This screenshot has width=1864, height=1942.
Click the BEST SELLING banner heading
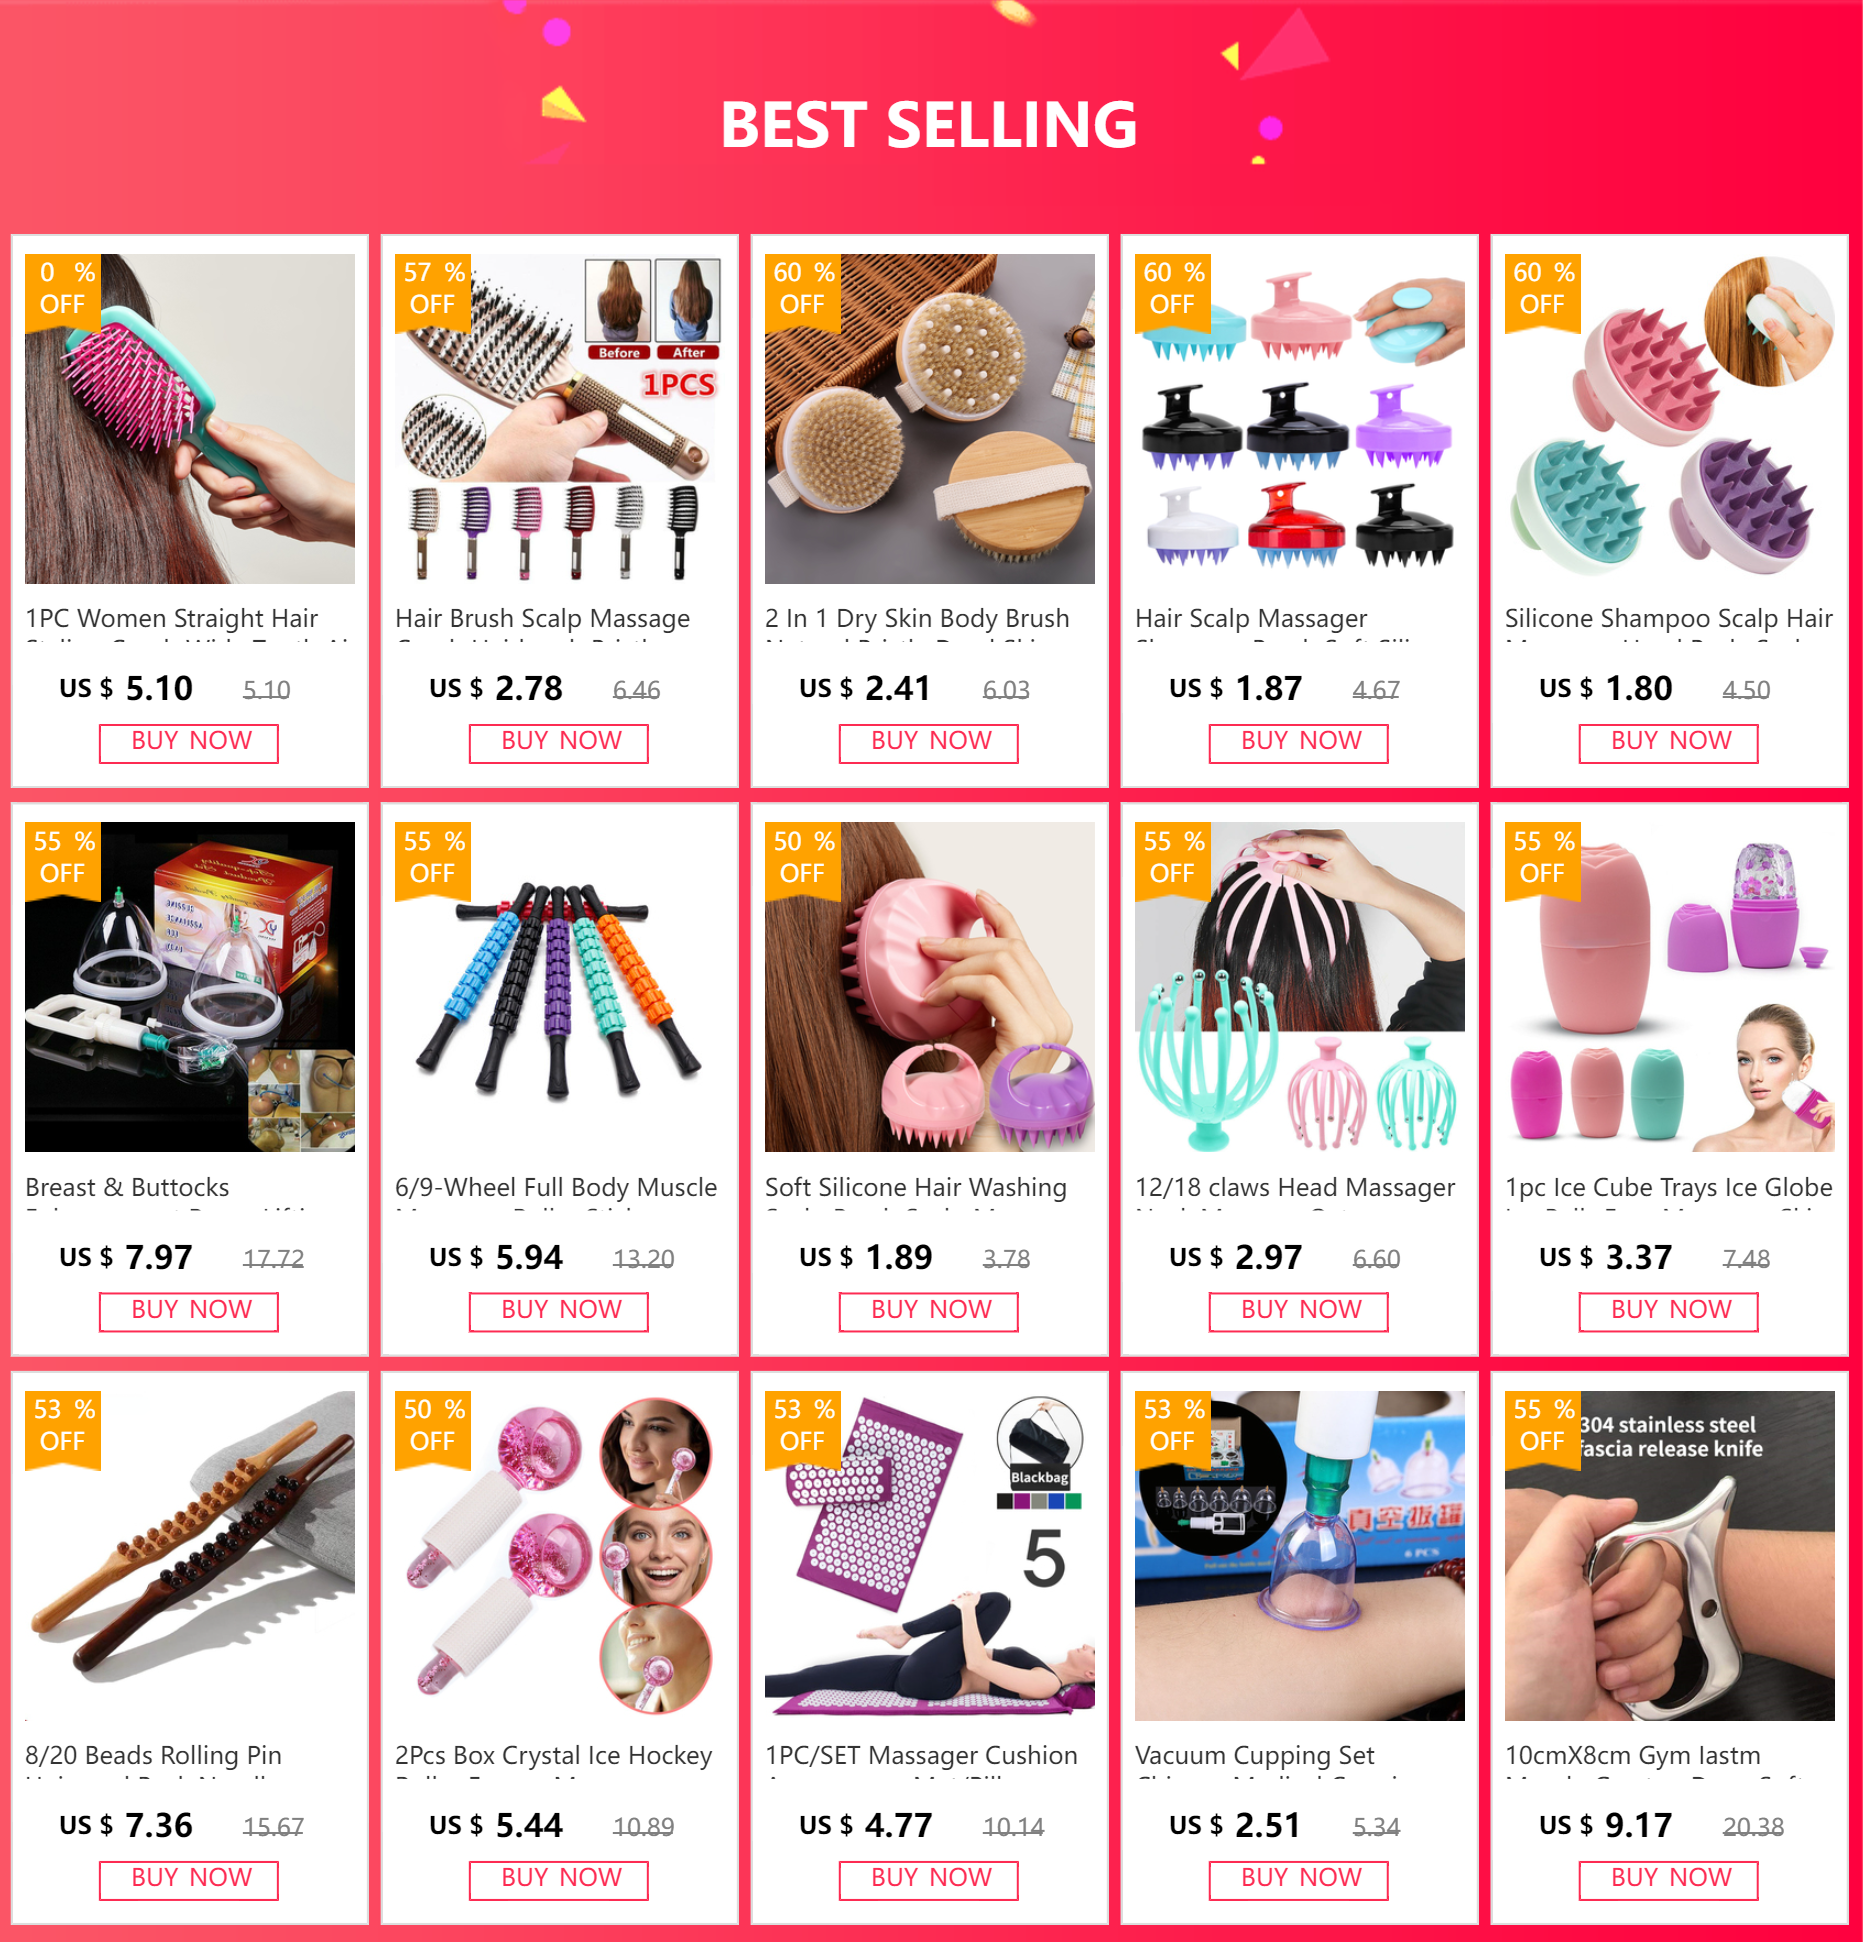[929, 125]
